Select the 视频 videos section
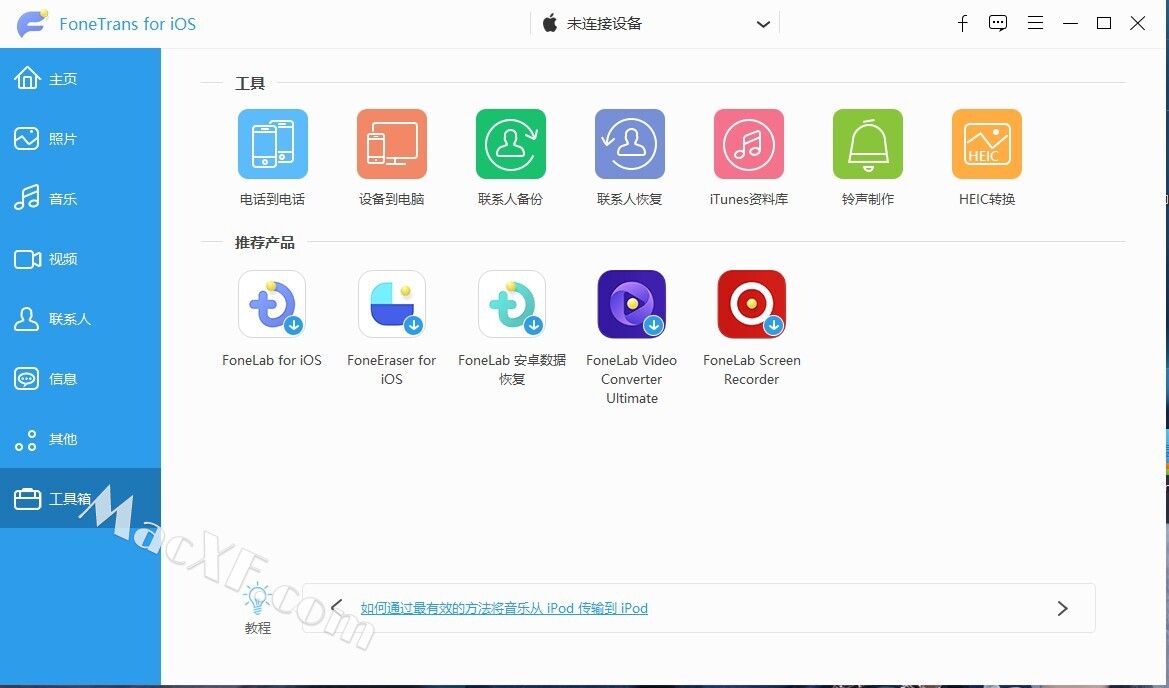Image resolution: width=1169 pixels, height=688 pixels. tap(81, 259)
